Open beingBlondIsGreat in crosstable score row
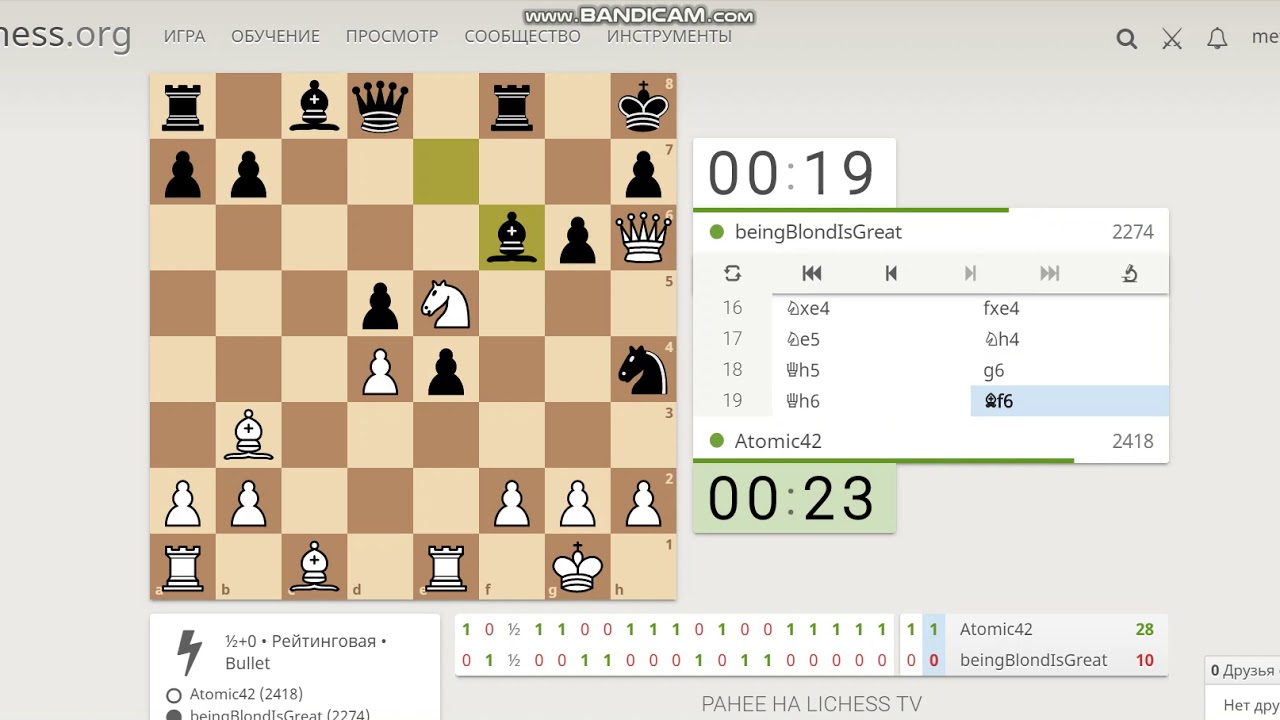 [x=1033, y=660]
